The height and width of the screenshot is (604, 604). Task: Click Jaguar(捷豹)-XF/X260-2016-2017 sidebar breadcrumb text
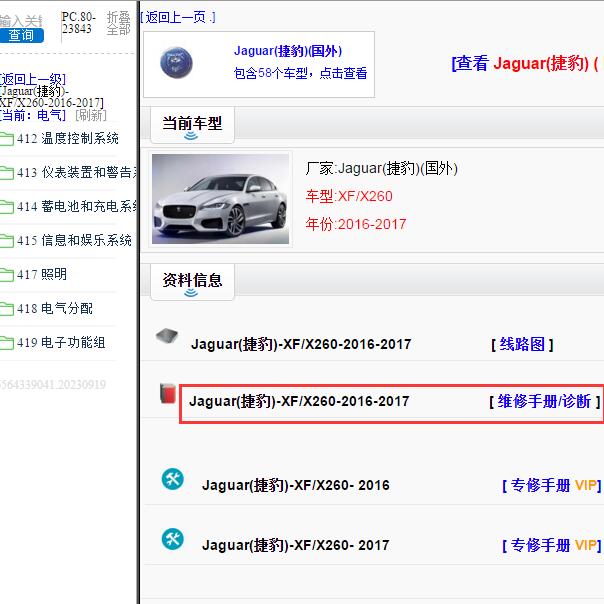pos(52,97)
